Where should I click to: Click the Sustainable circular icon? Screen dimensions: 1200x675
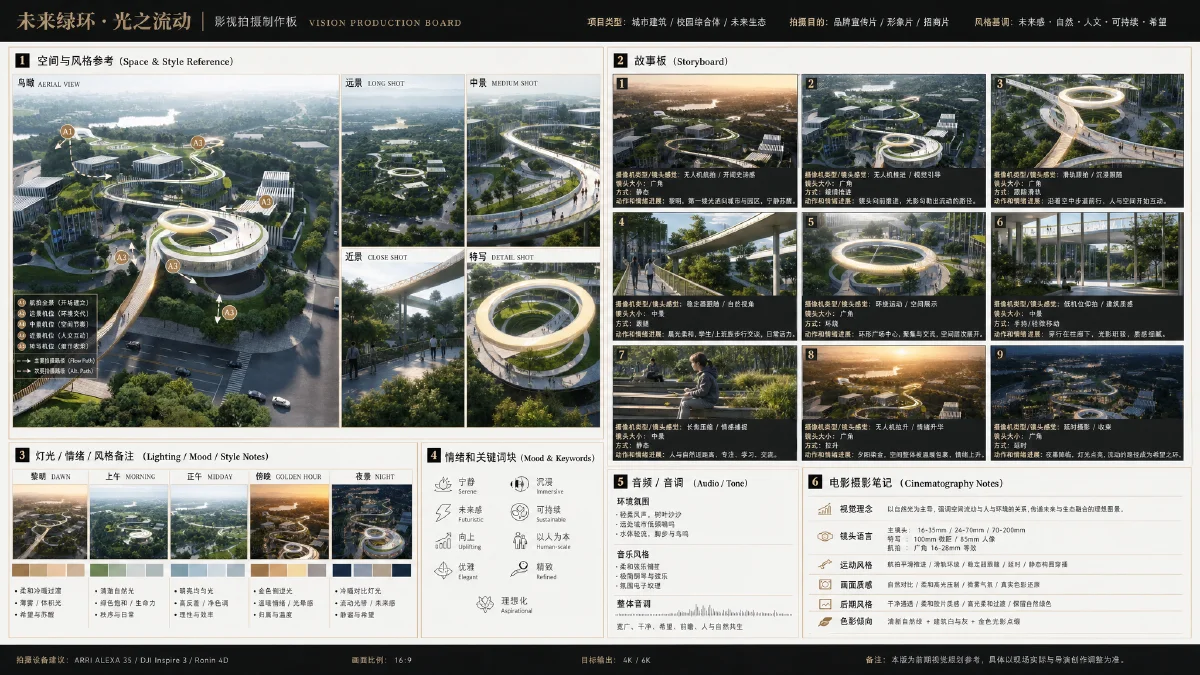519,512
